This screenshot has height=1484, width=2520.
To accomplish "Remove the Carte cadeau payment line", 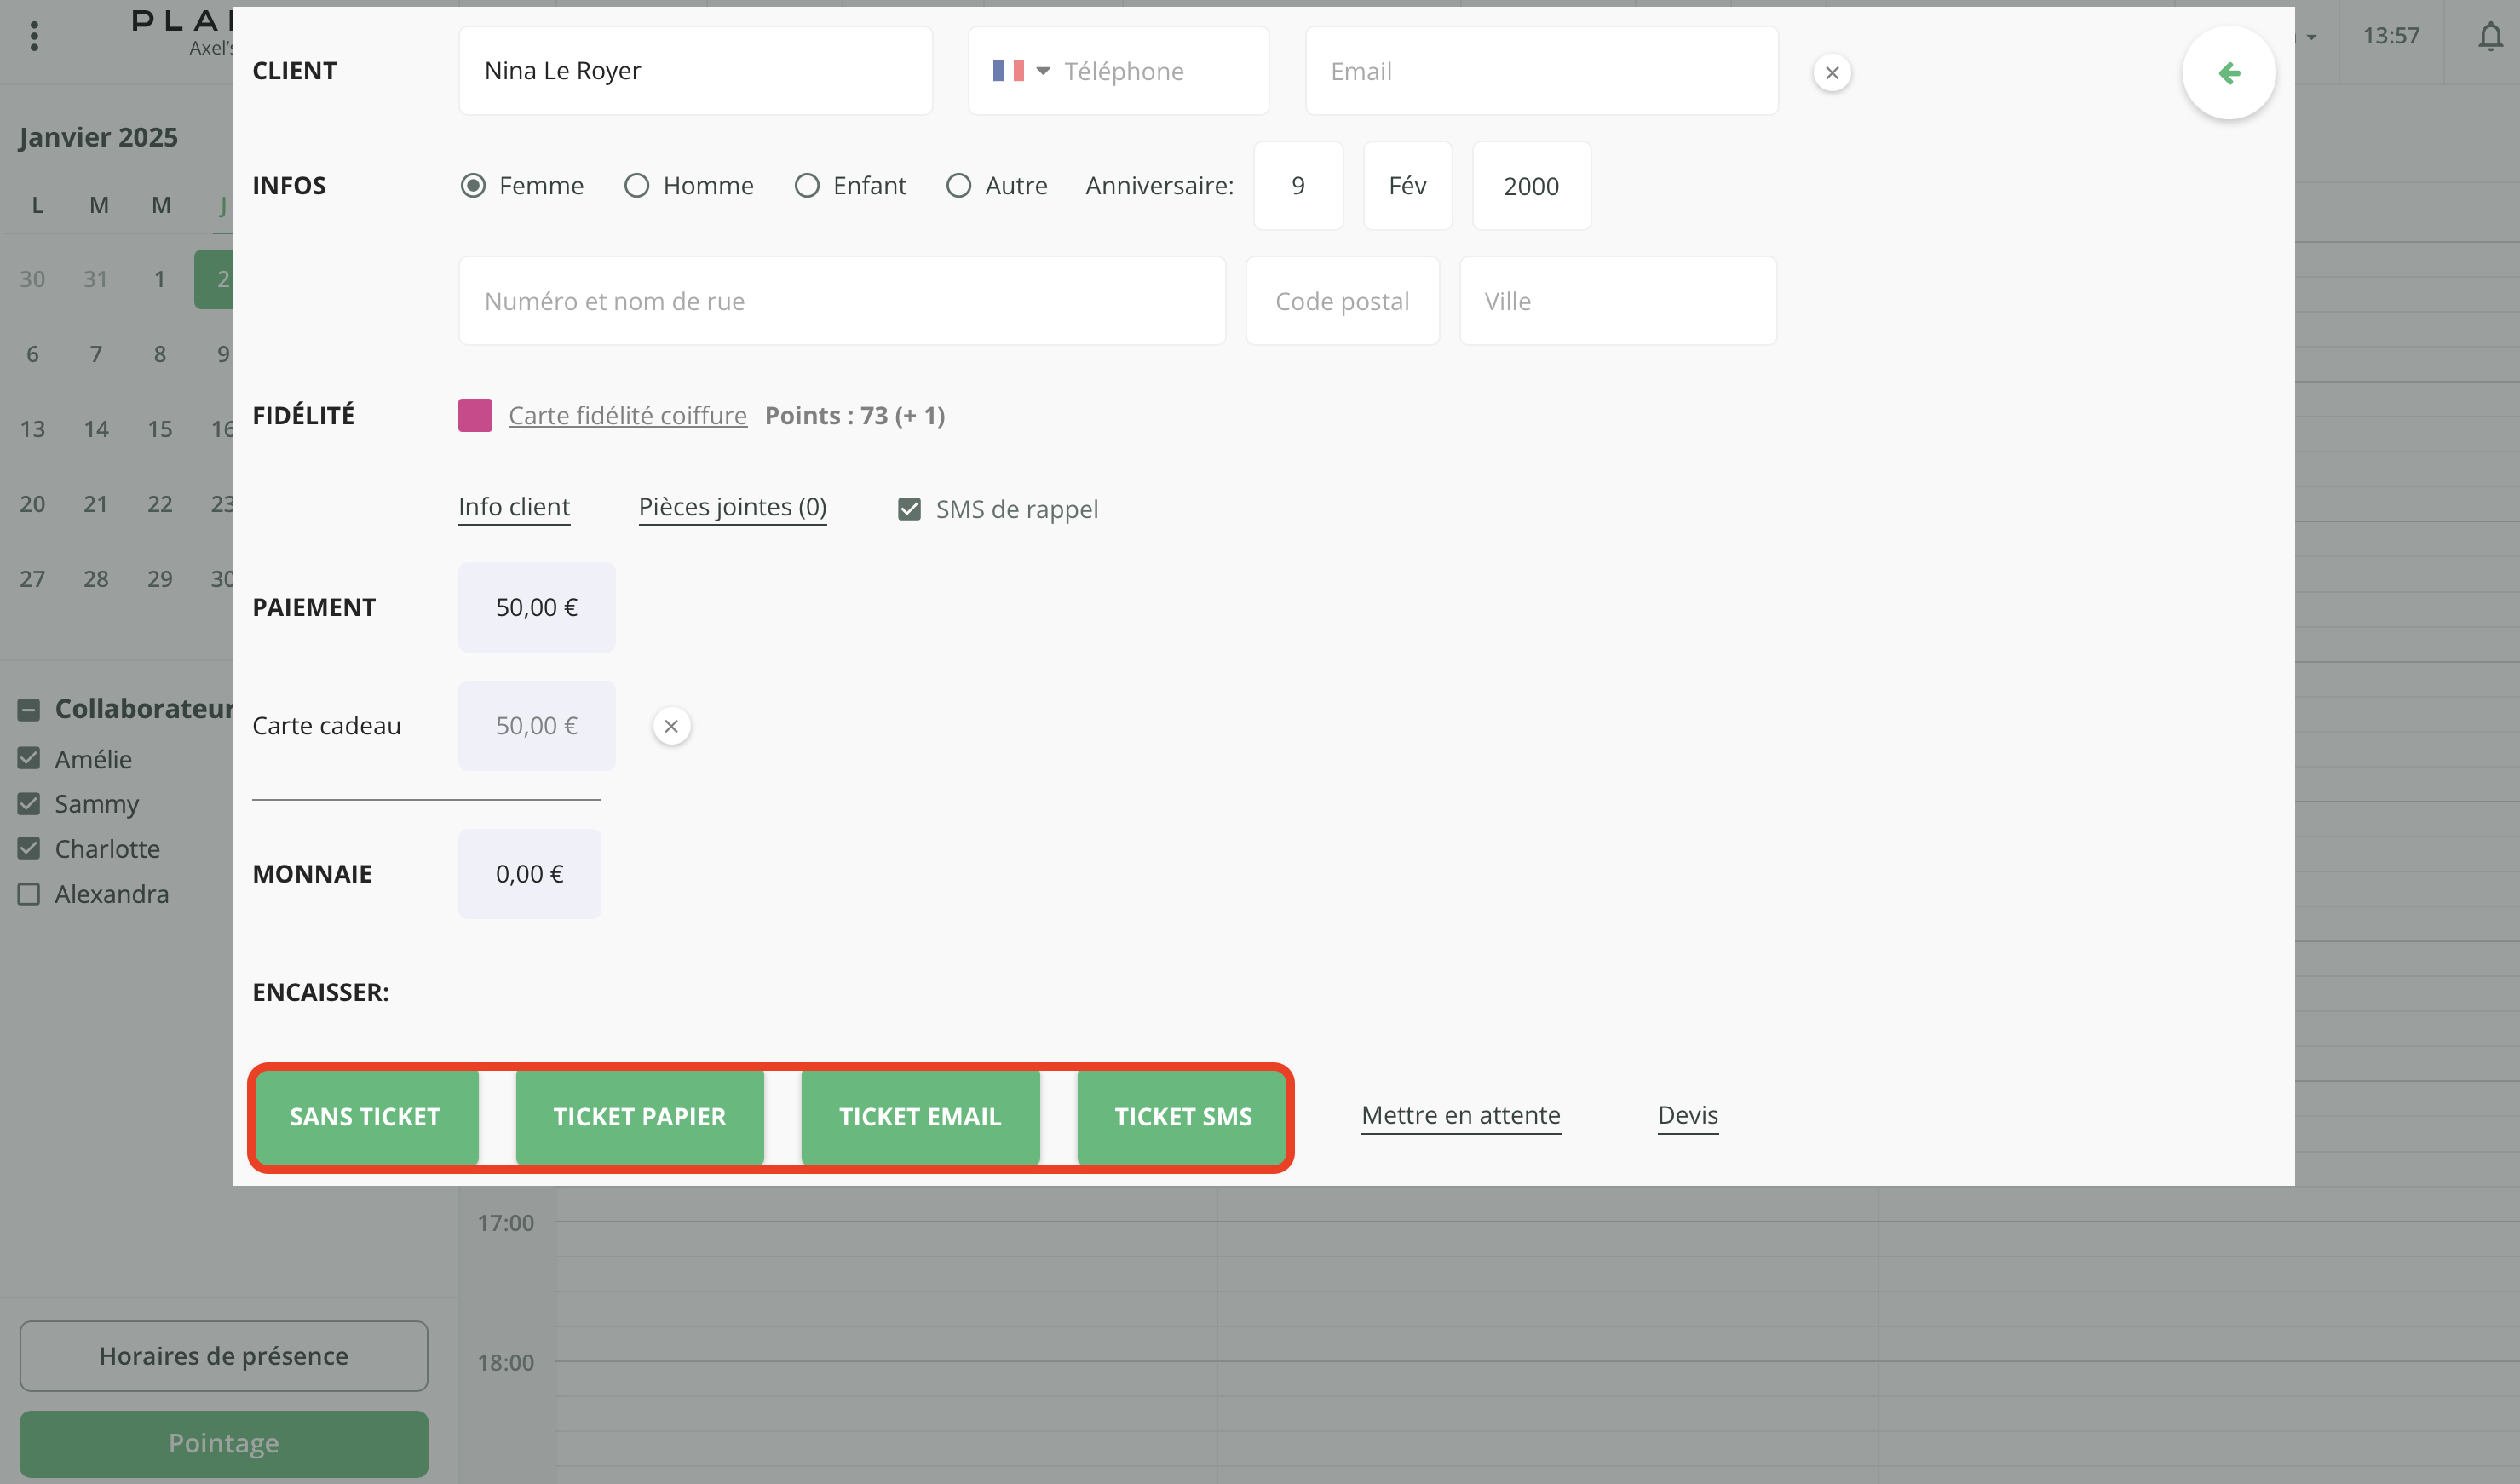I will pos(671,726).
